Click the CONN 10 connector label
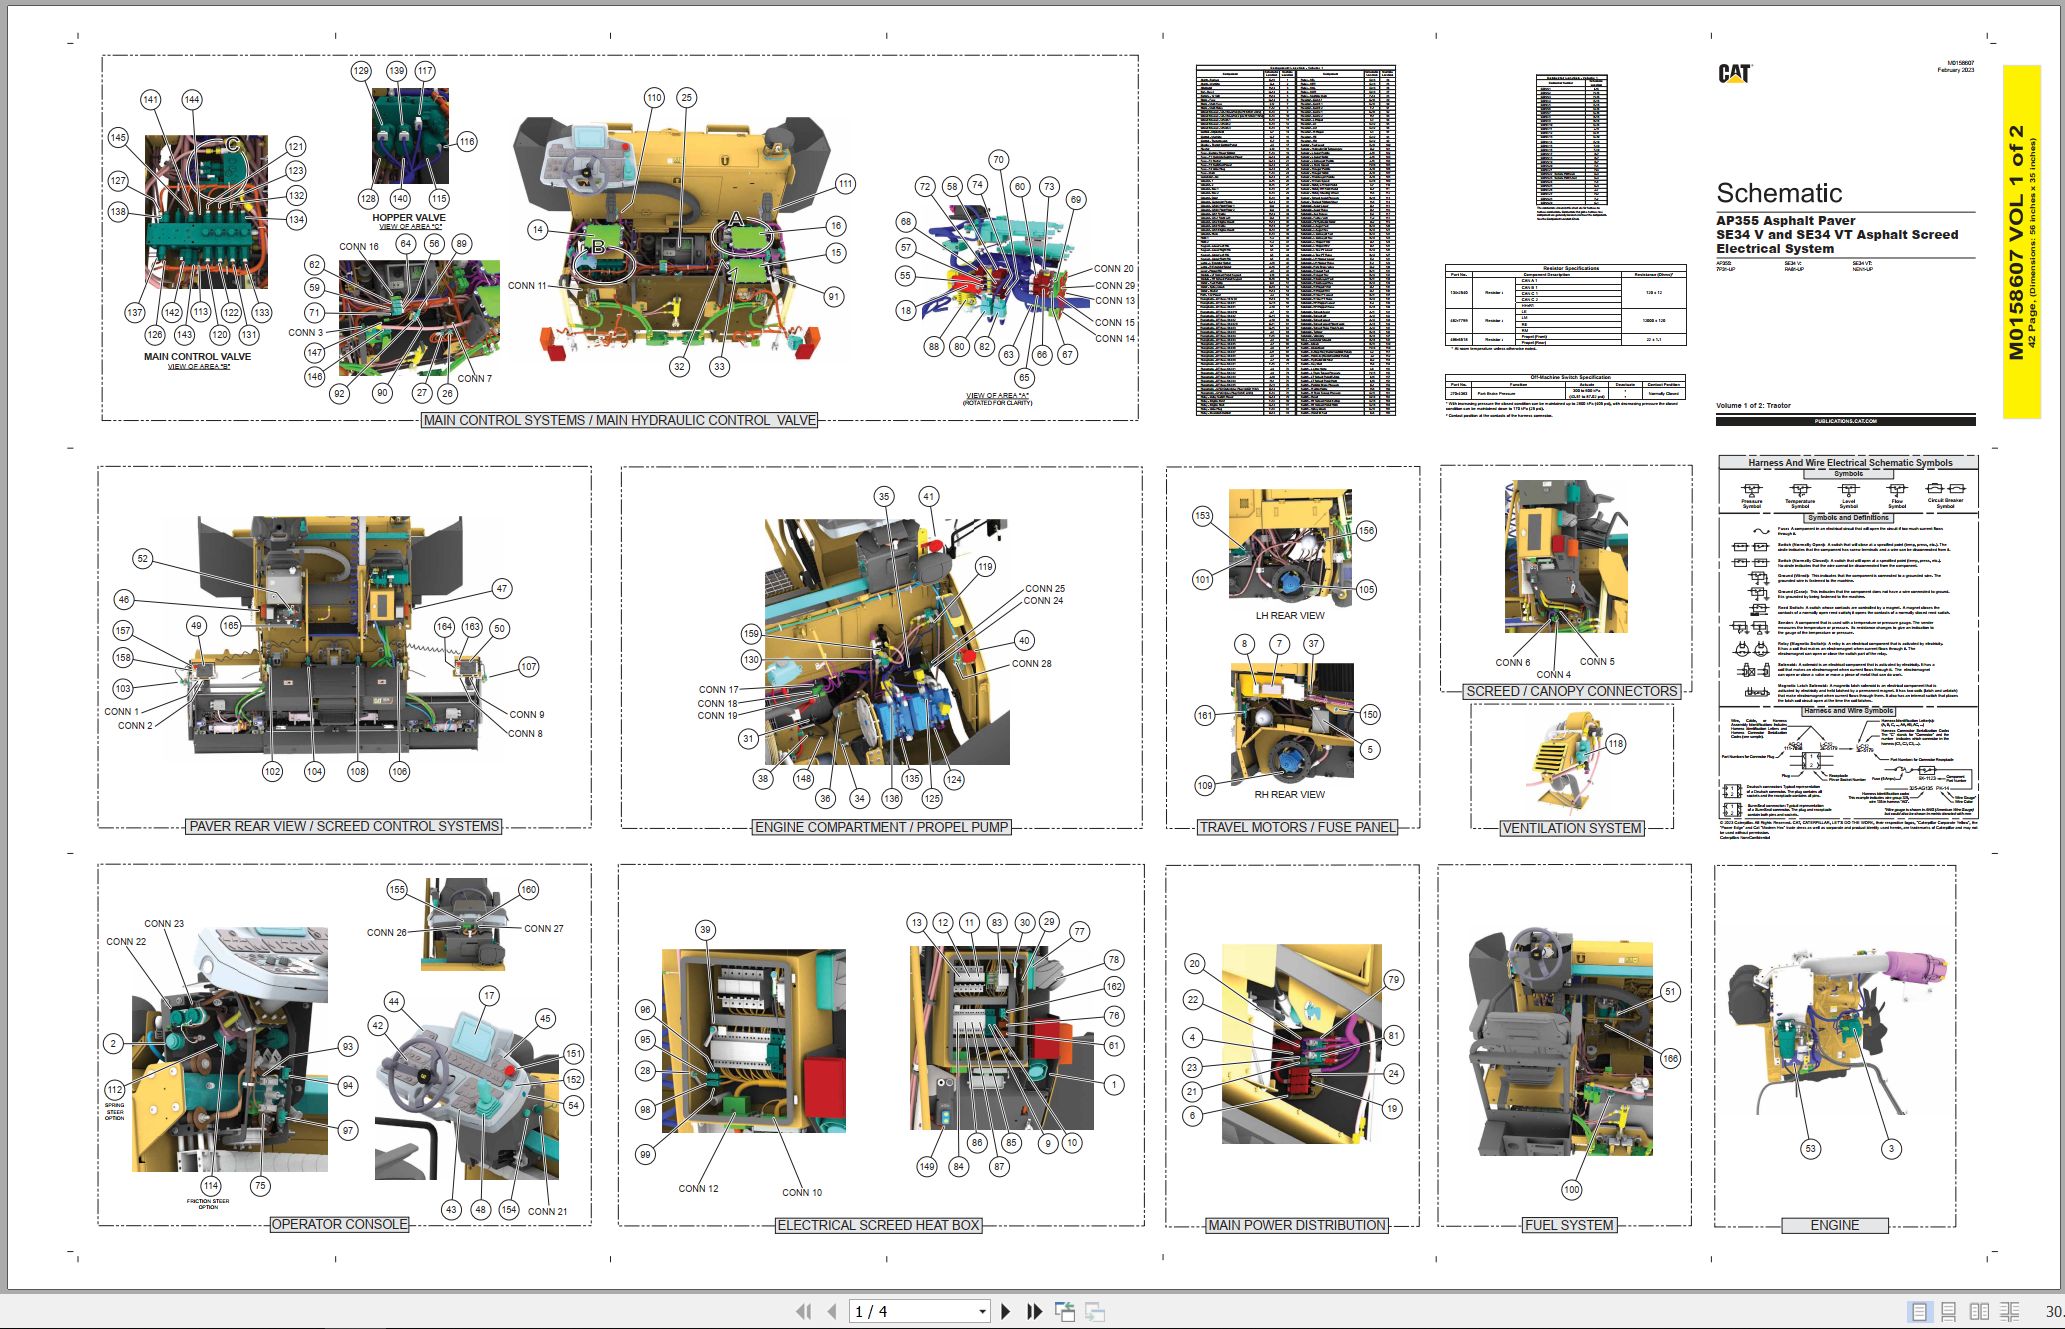 pyautogui.click(x=802, y=1192)
